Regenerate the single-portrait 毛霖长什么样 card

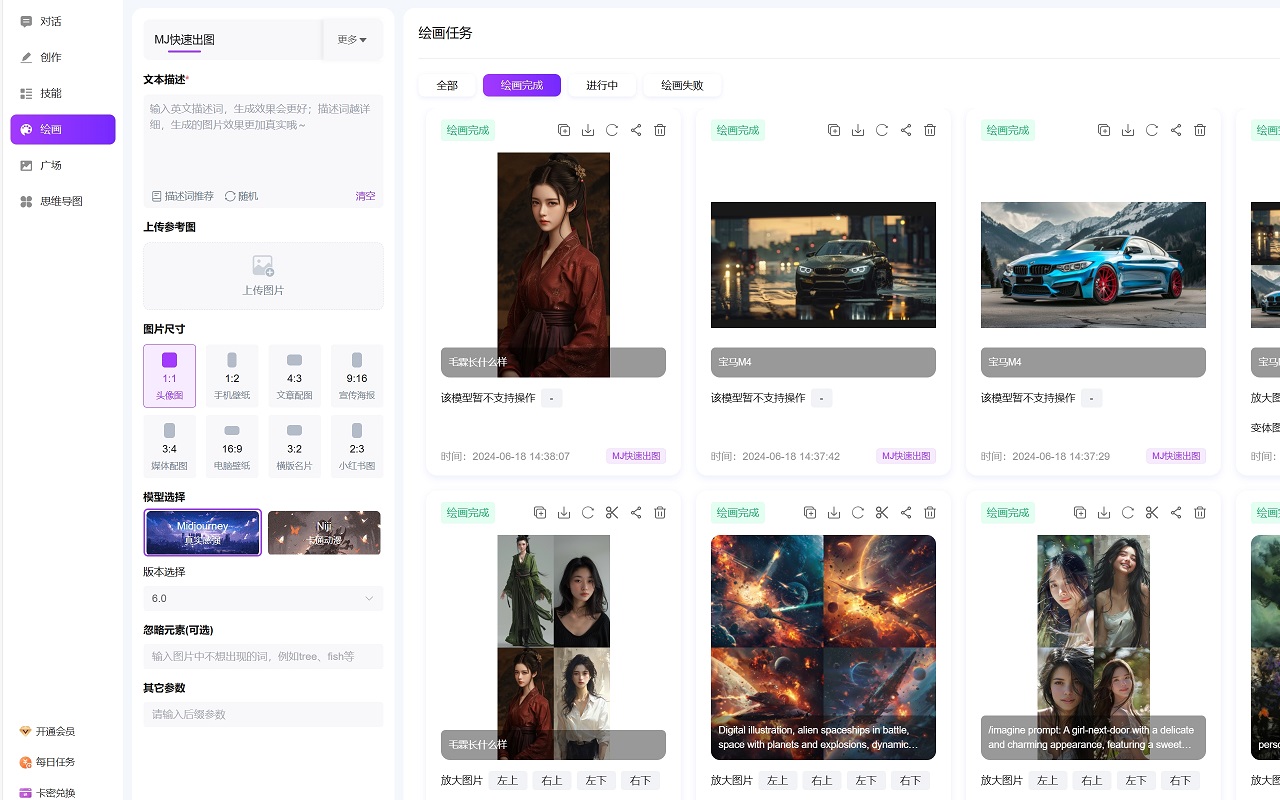(612, 130)
